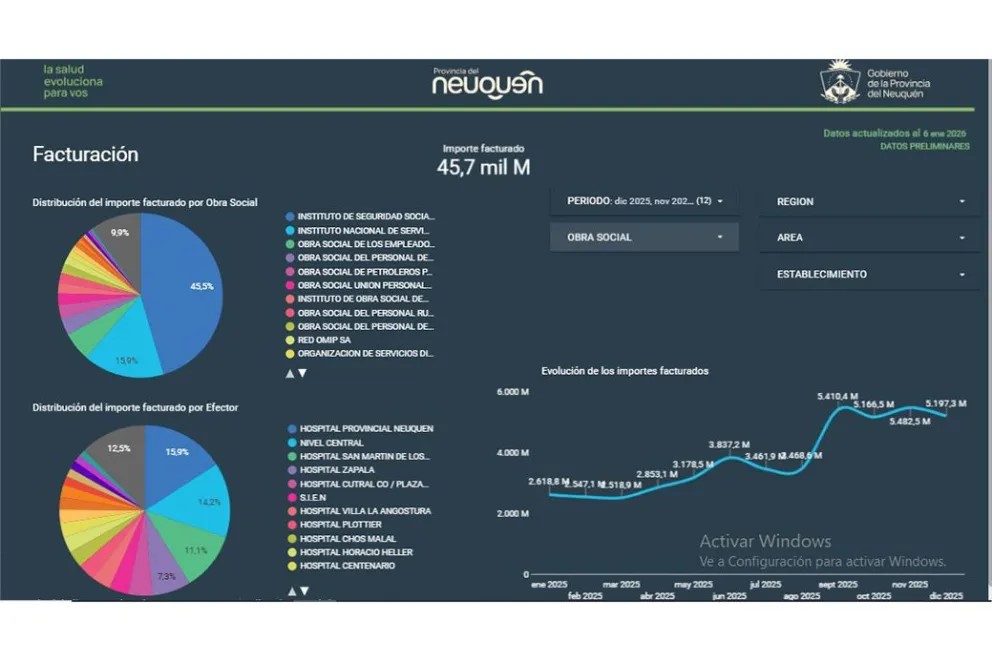Viewport: 992px width, 661px height.
Task: Click the Provincia del Neuquén logo
Action: click(487, 83)
